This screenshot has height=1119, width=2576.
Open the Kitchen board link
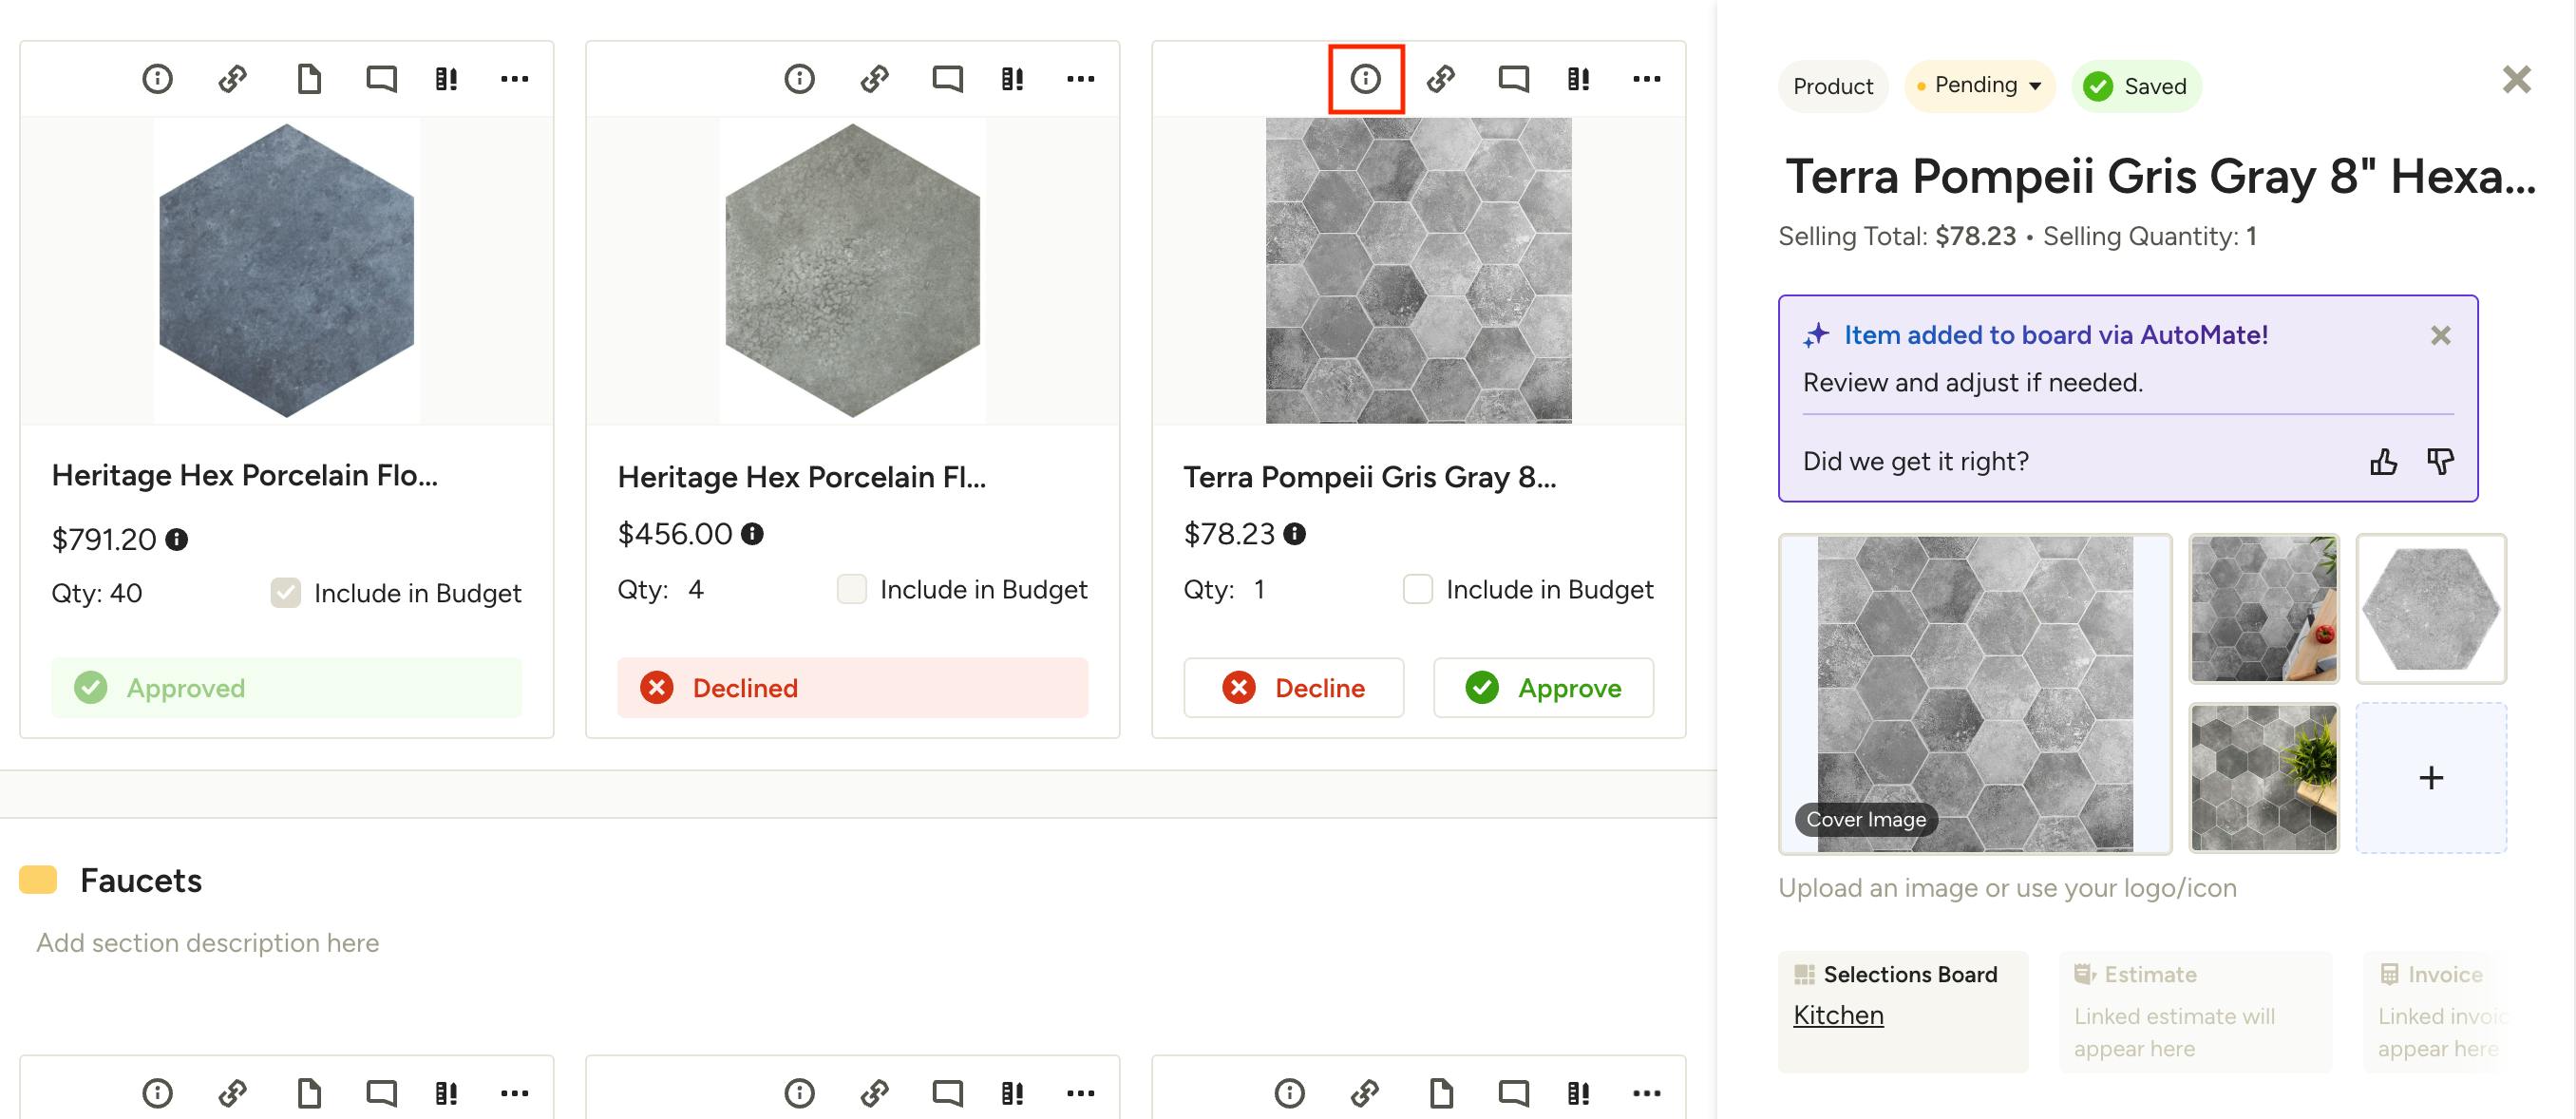coord(1838,1015)
